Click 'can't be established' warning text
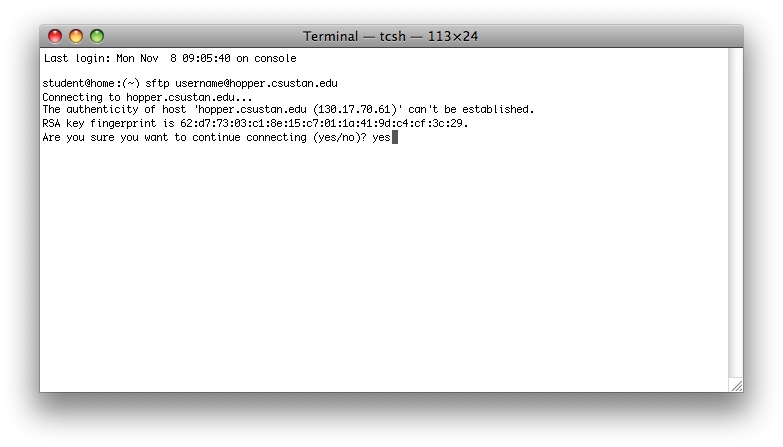783x447 pixels. 471,109
